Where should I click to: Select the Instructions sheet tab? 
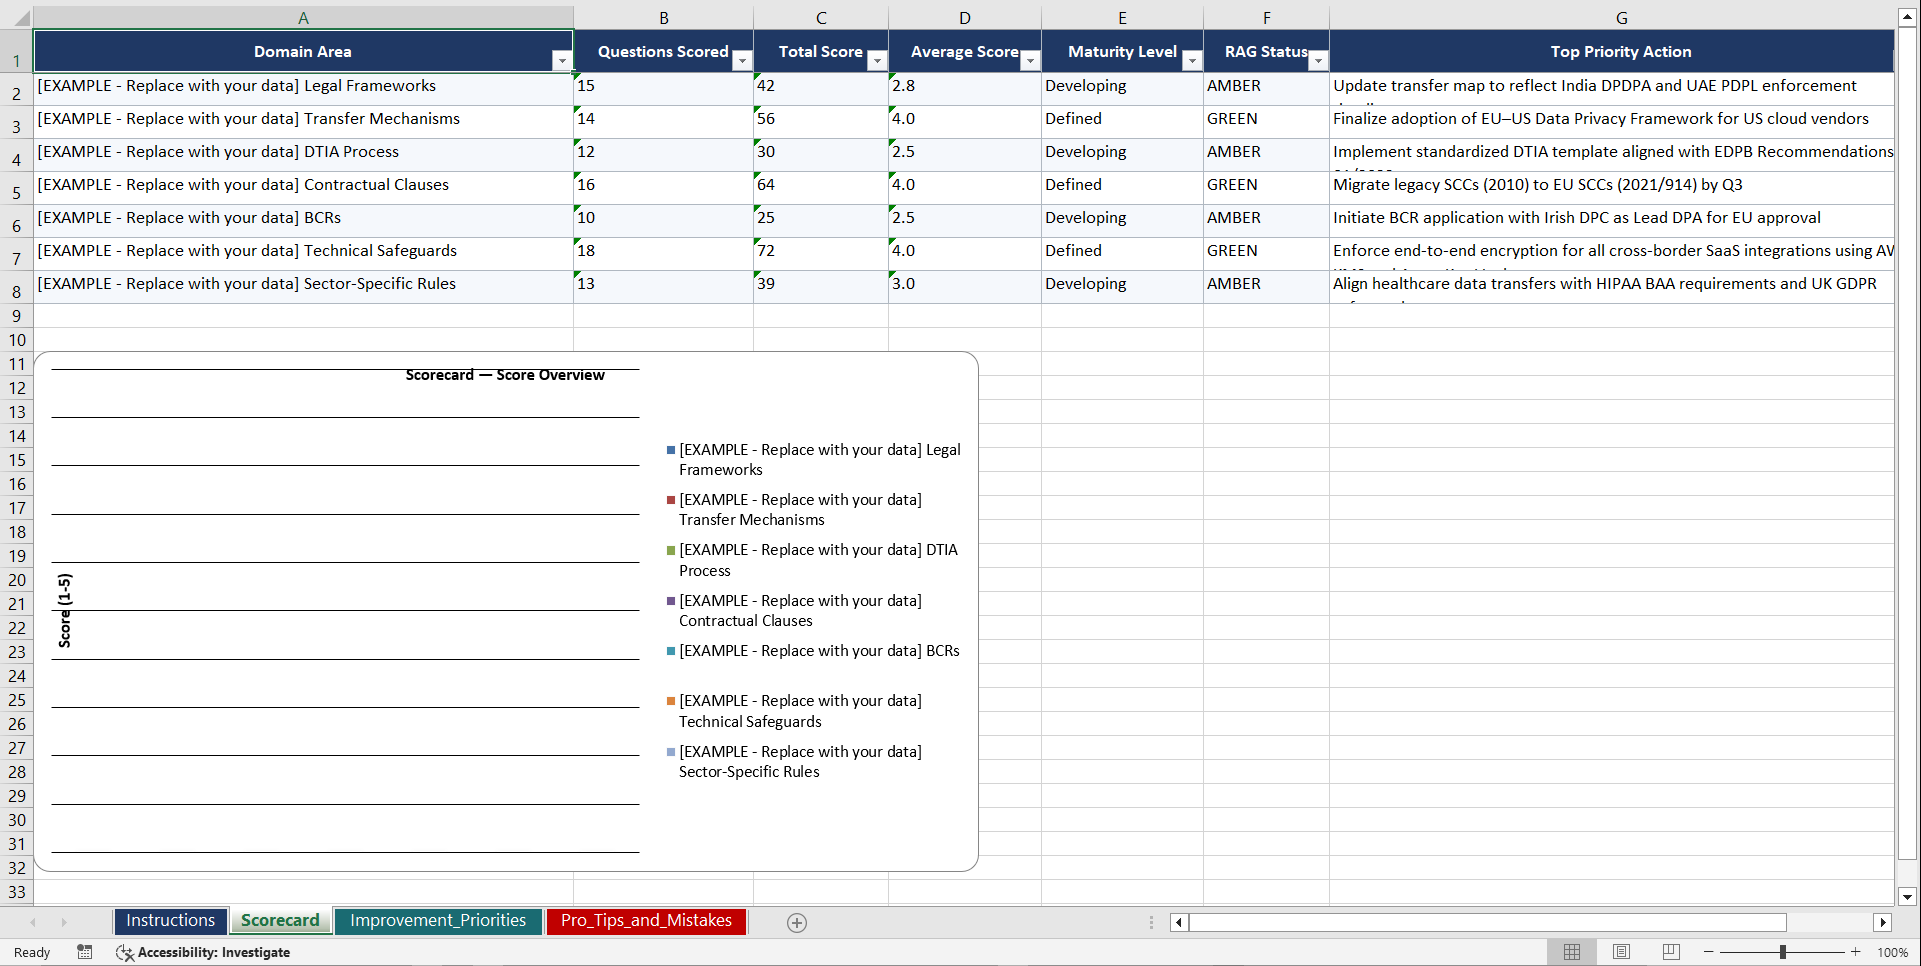(170, 921)
